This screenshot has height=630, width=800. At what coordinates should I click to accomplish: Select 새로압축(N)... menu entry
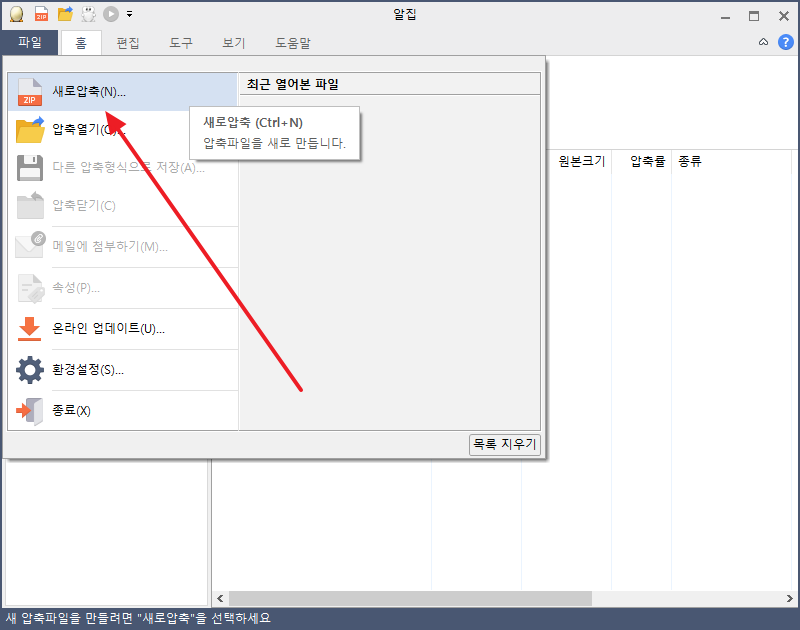click(x=122, y=92)
